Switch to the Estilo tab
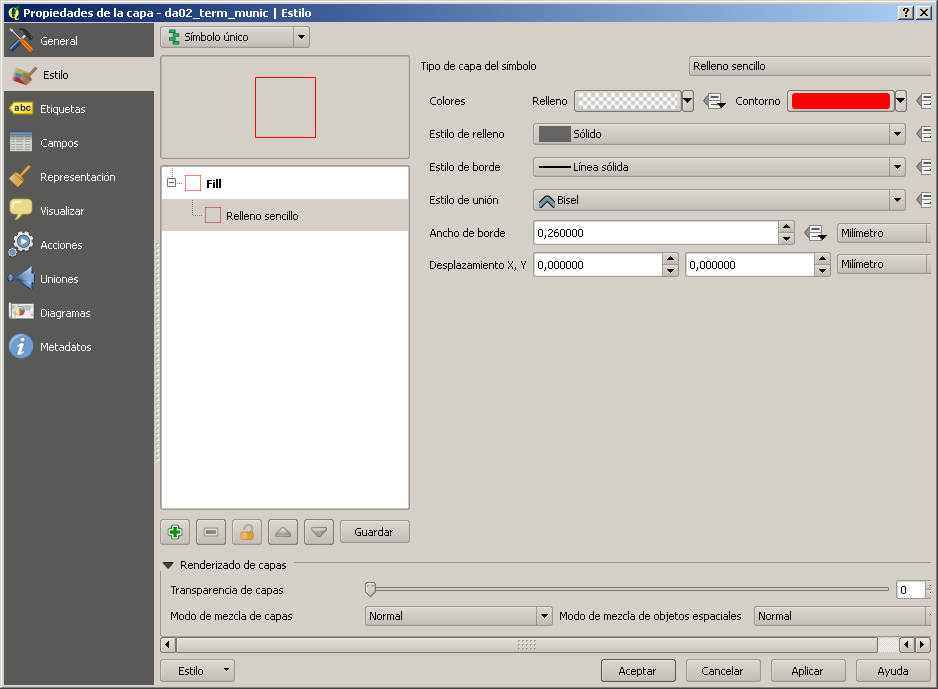This screenshot has height=689, width=938. coord(79,75)
